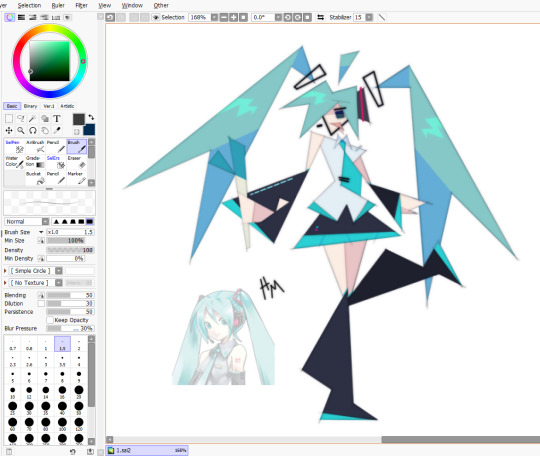This screenshot has height=456, width=540.
Task: Toggle Blending pressure checkbox
Action: tap(41, 295)
